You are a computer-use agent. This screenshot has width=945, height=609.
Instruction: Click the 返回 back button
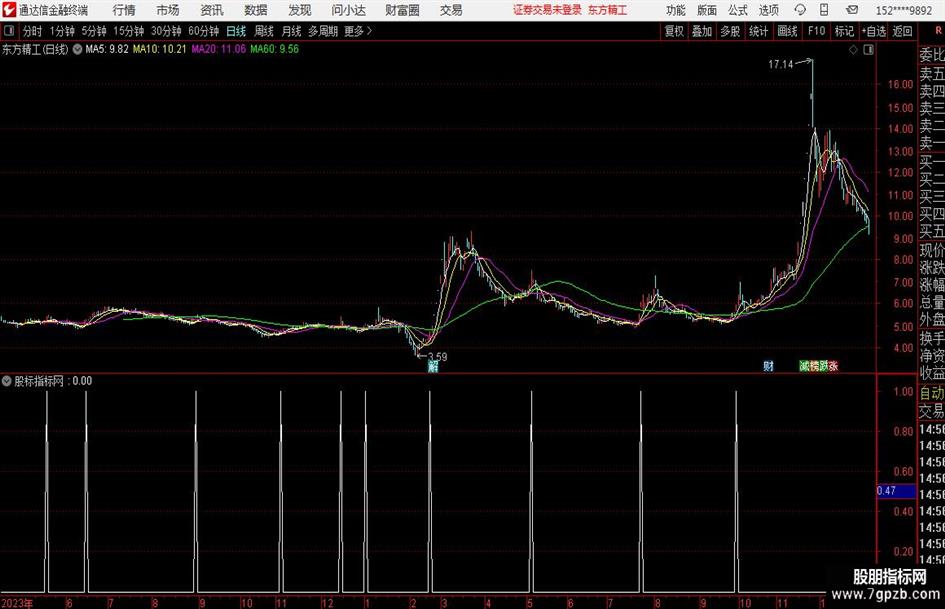(902, 31)
